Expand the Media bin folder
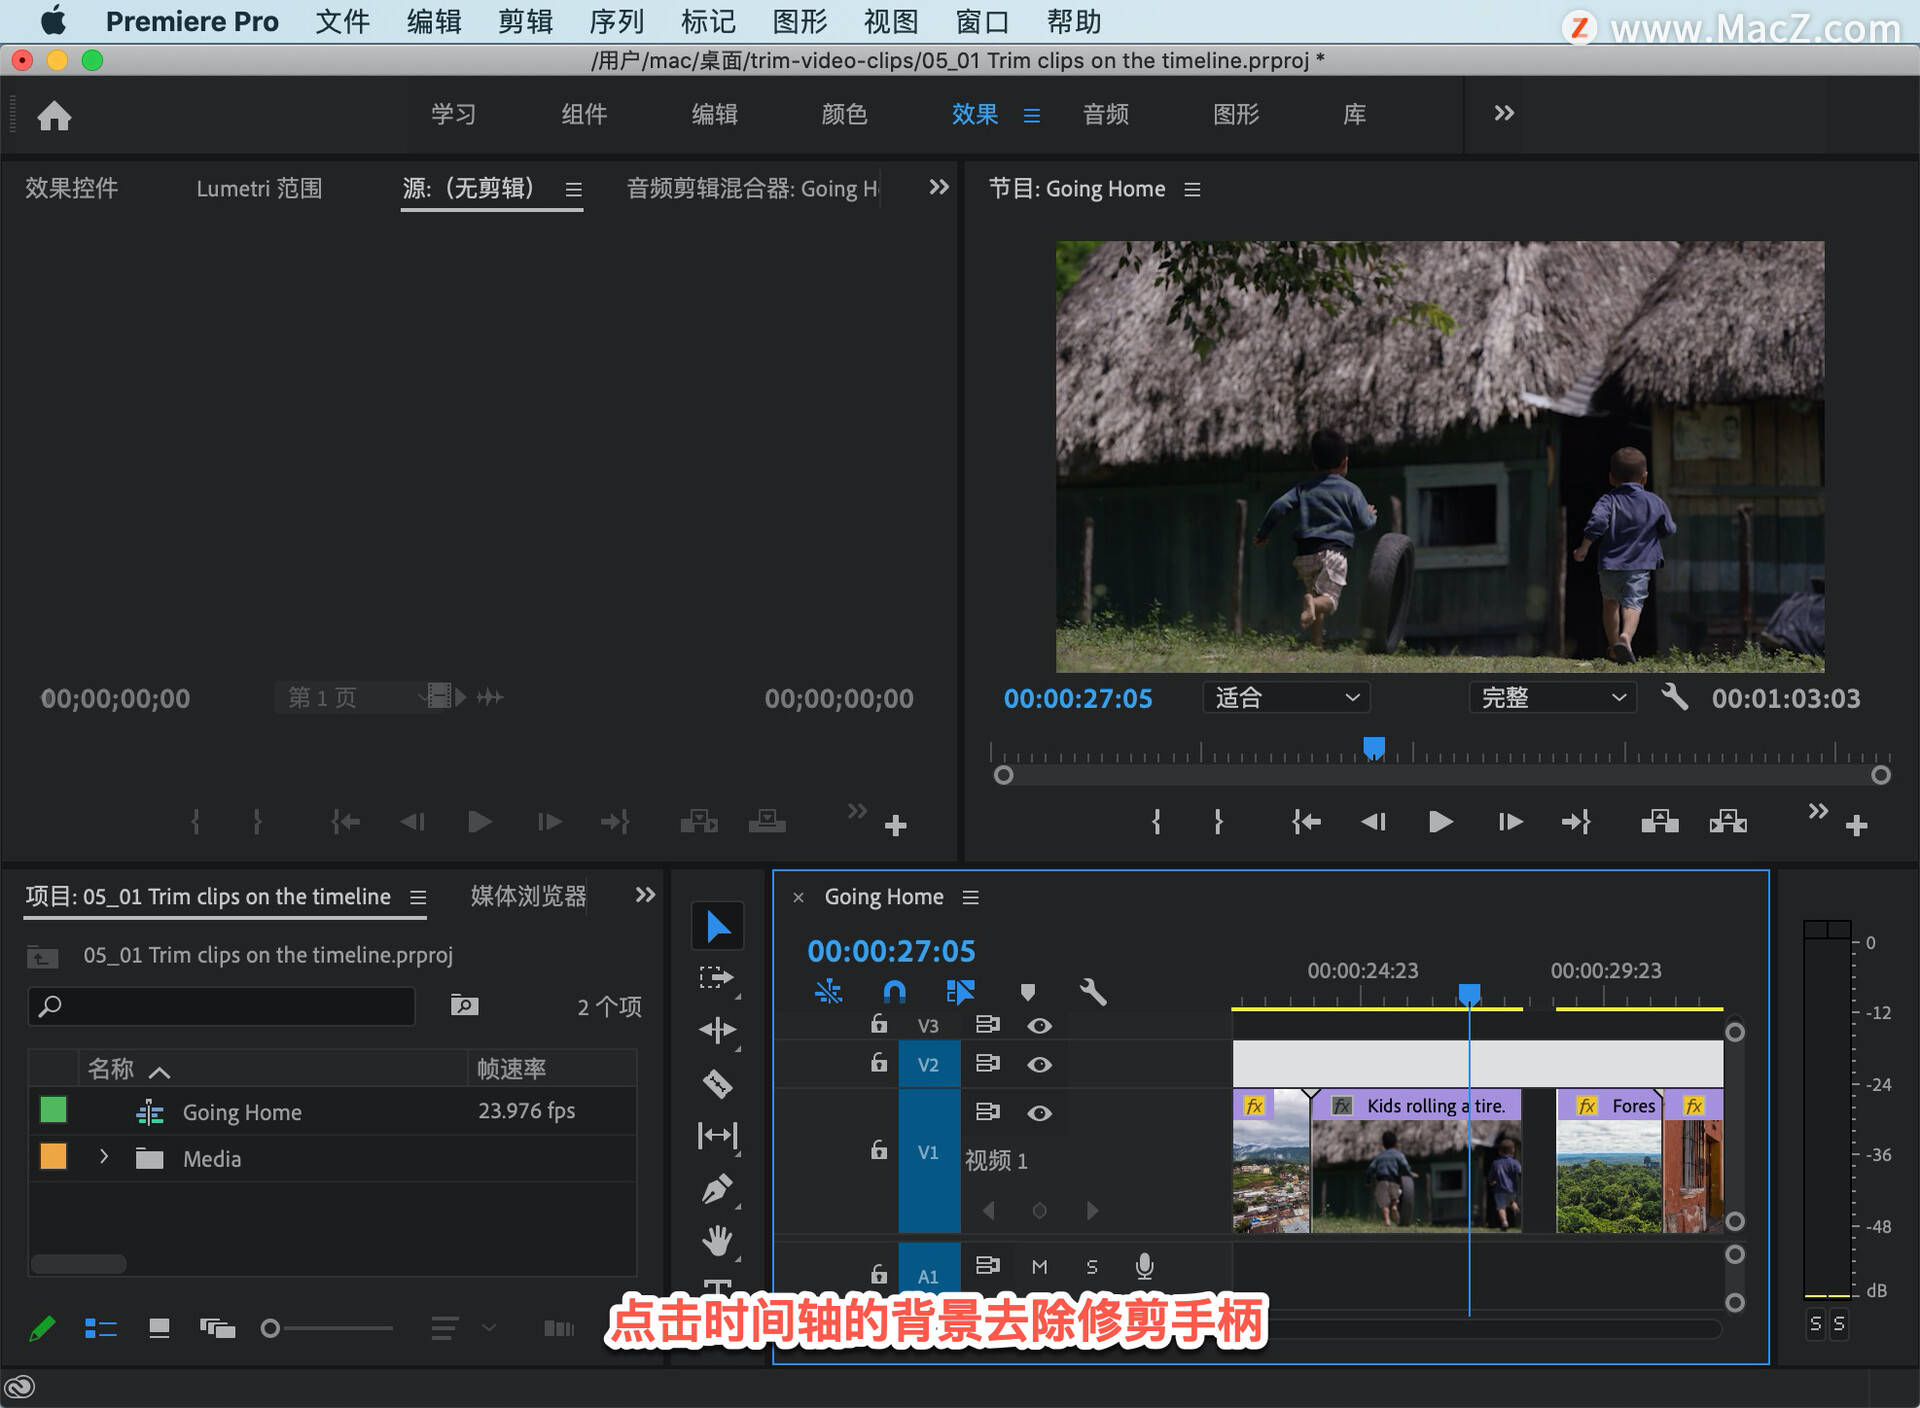The image size is (1920, 1408). point(104,1157)
